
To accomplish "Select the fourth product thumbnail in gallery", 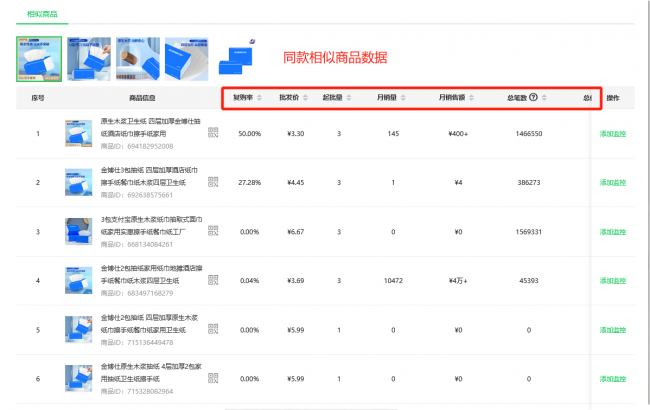I will click(186, 59).
